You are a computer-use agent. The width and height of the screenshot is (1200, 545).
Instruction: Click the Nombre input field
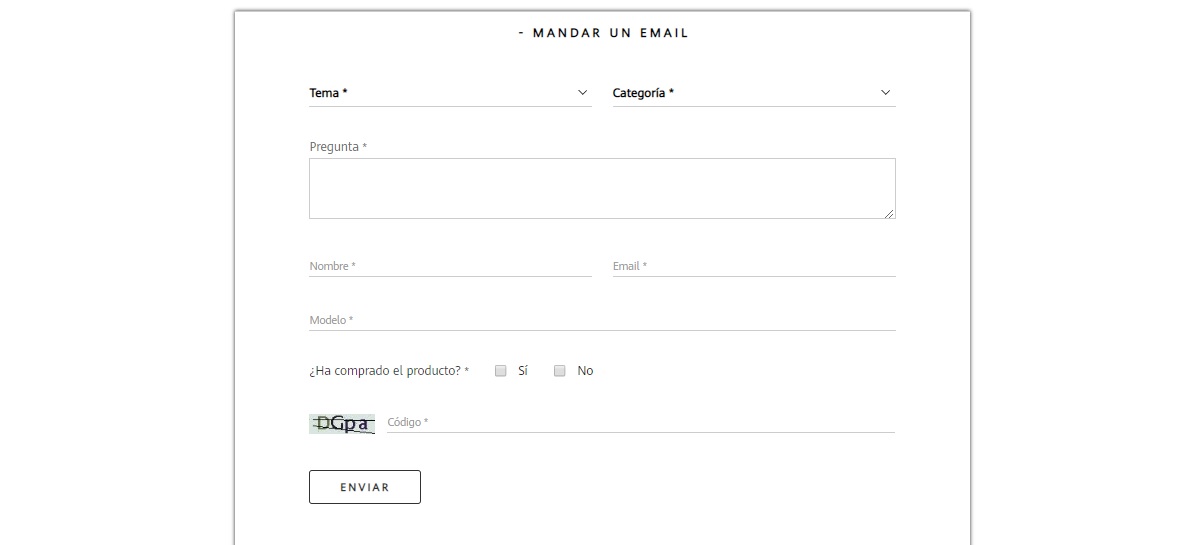(x=450, y=266)
